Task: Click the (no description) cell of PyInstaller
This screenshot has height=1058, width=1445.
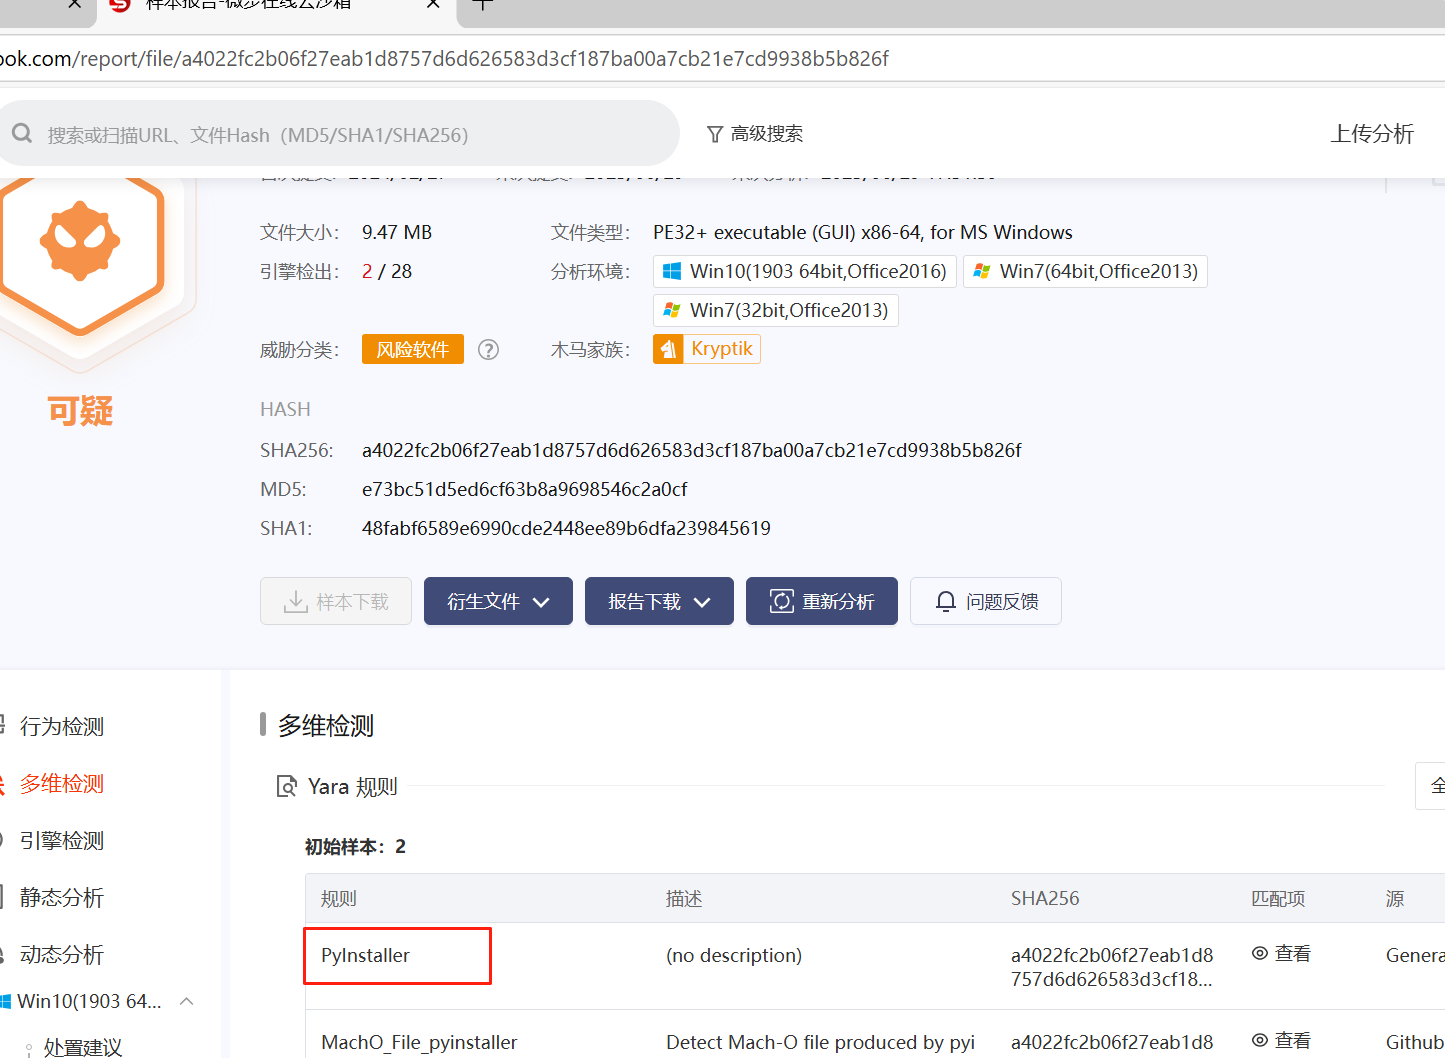Action: click(734, 955)
